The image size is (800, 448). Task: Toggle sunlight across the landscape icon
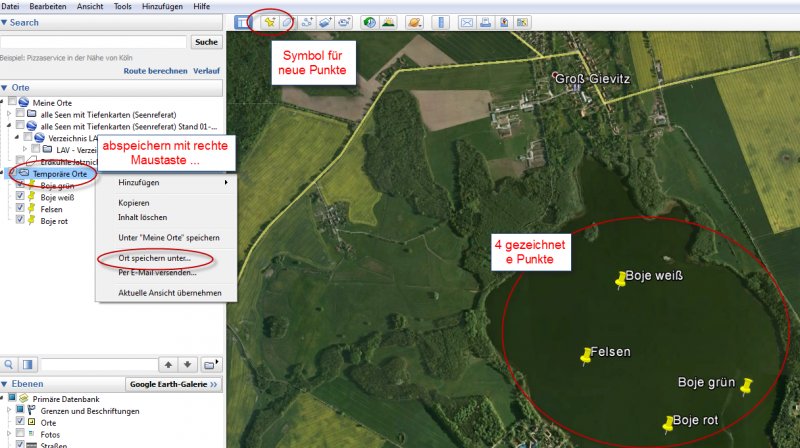click(389, 22)
